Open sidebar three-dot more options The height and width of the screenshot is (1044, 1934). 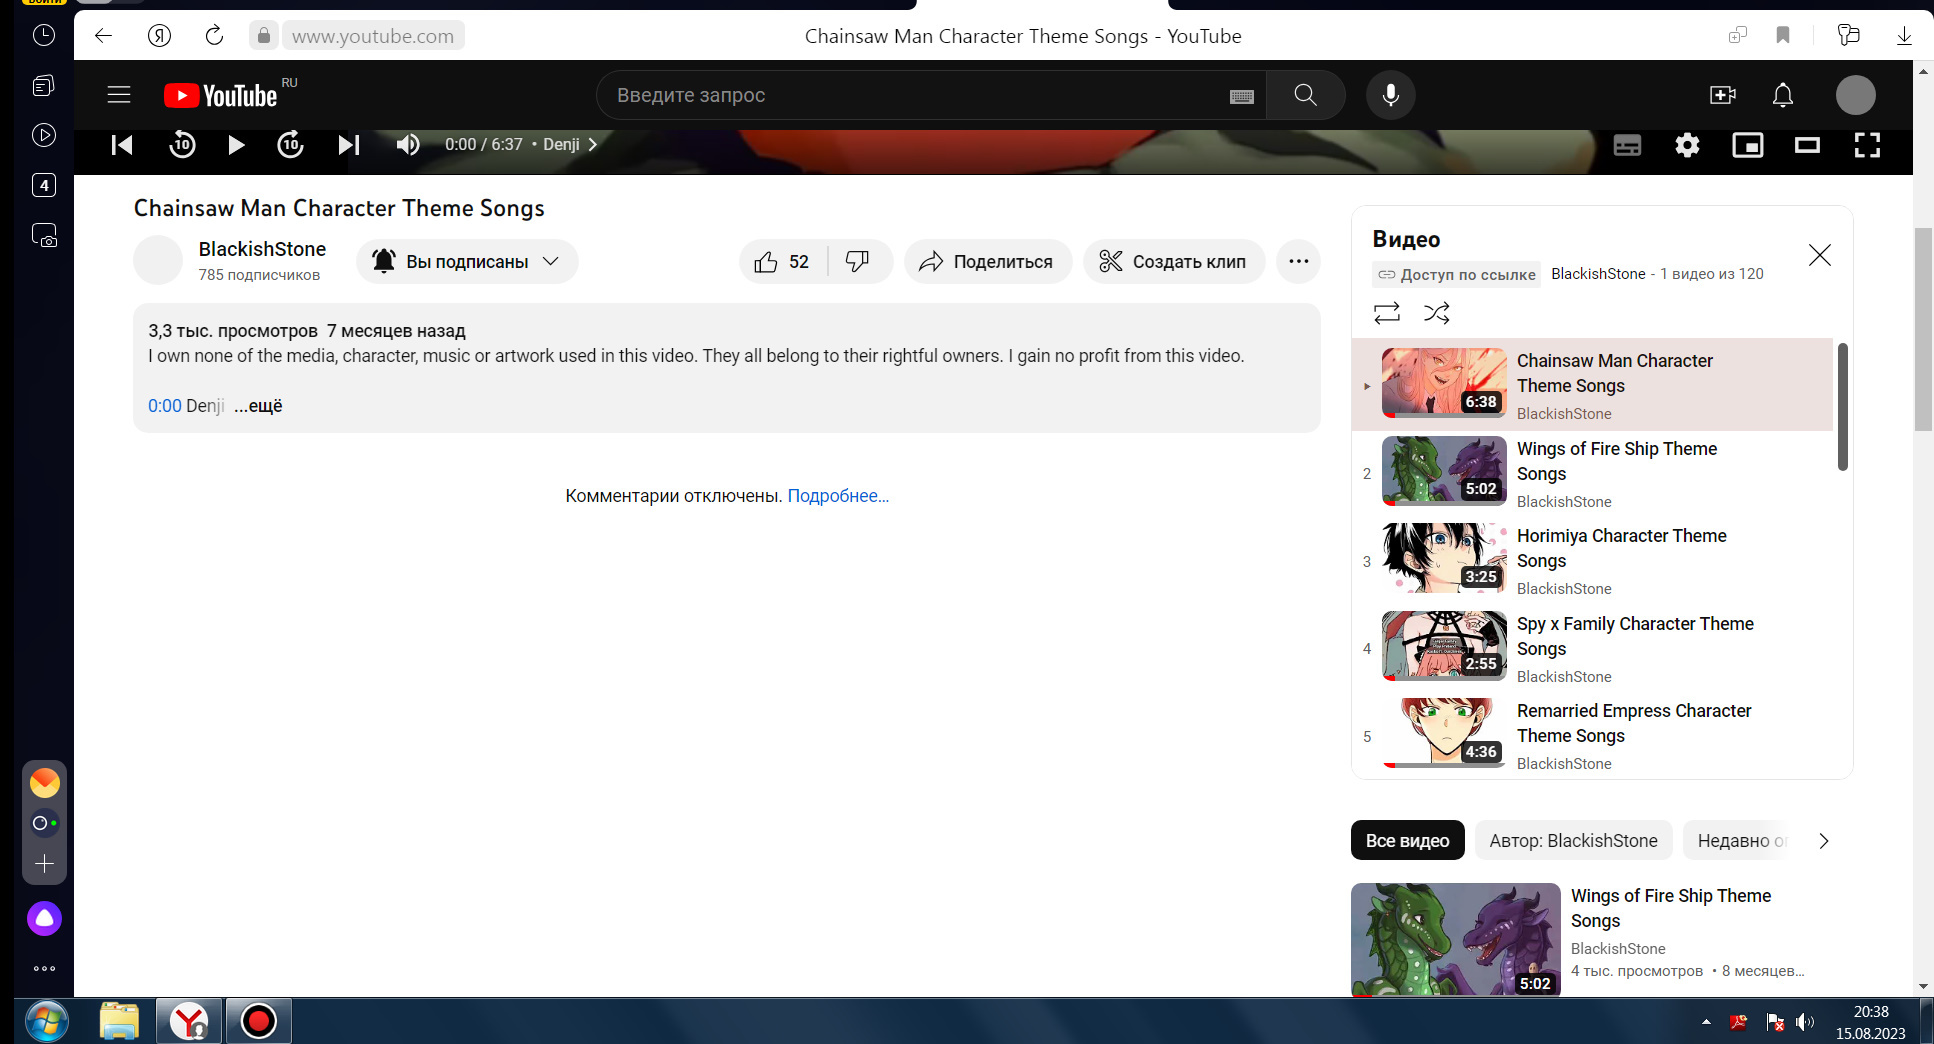pos(44,968)
